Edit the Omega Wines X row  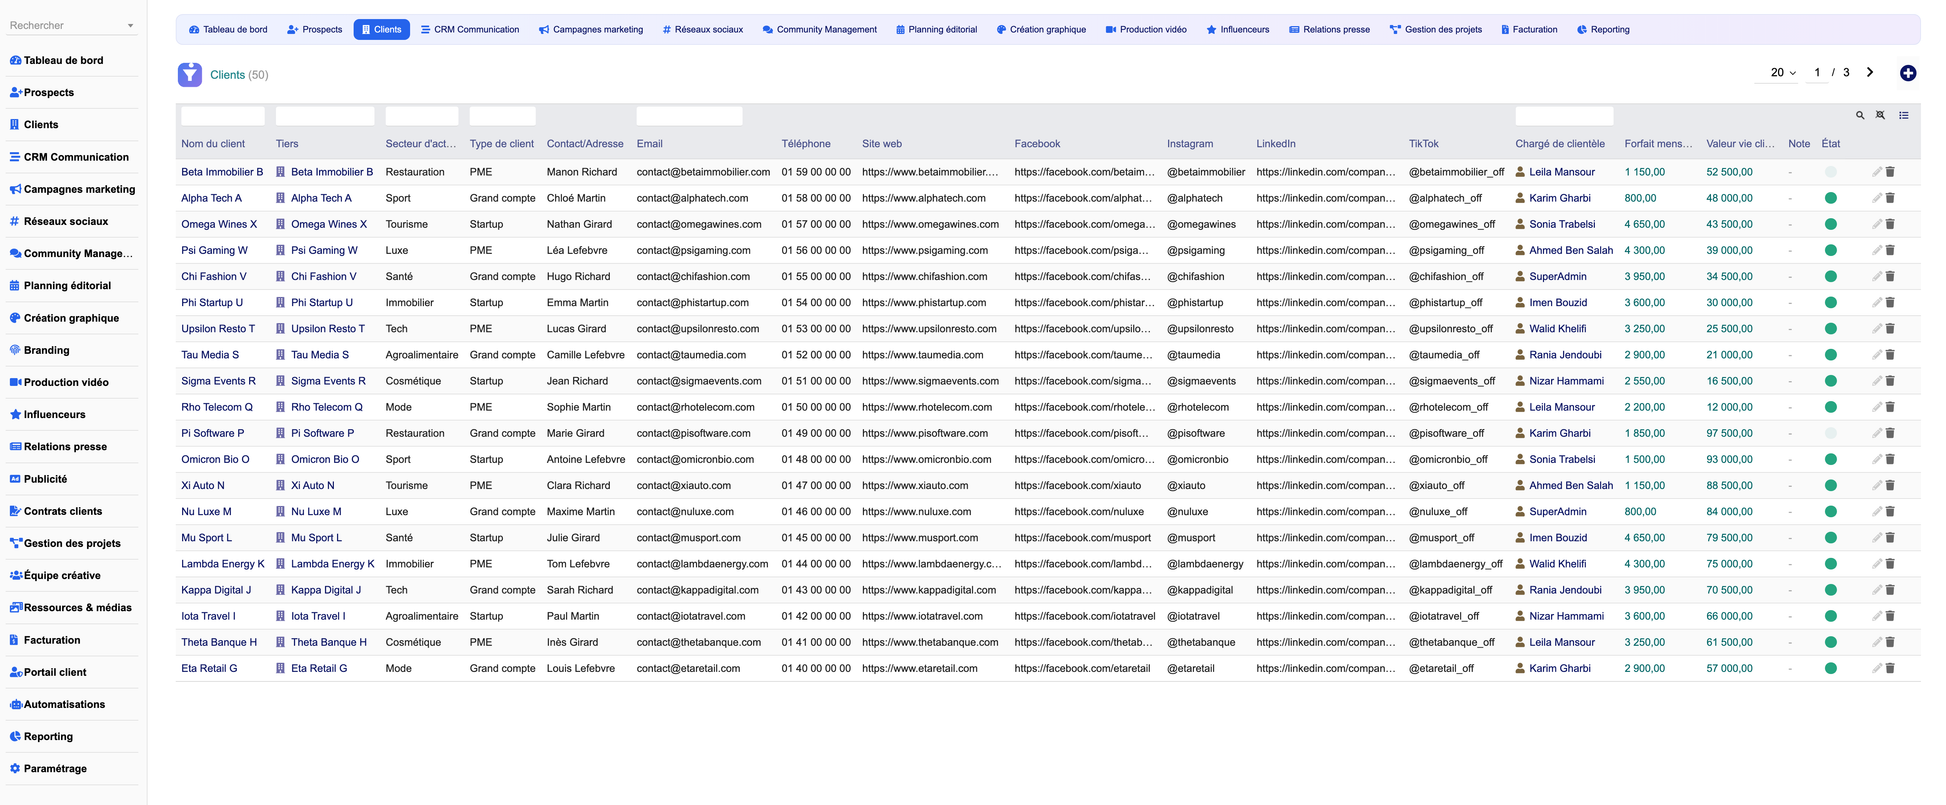pyautogui.click(x=1877, y=224)
